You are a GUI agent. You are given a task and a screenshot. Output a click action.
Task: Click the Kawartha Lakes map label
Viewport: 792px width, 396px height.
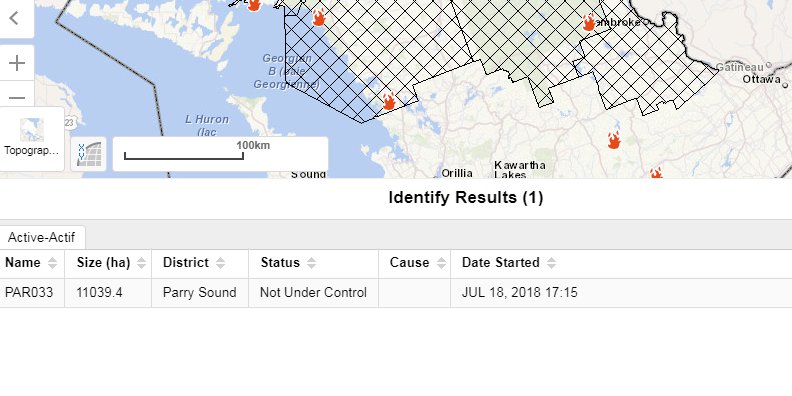[520, 170]
